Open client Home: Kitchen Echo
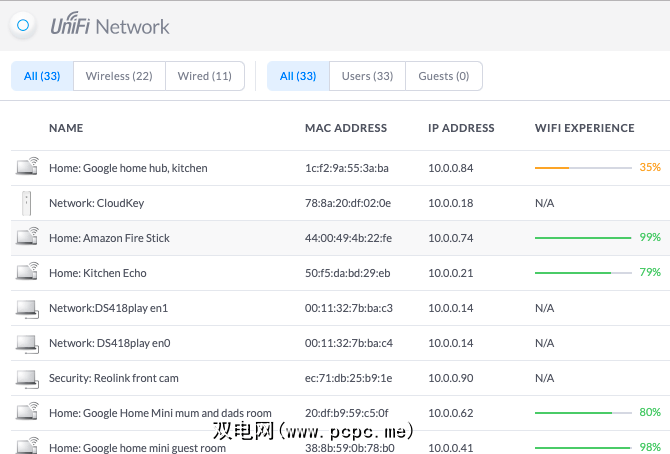Image resolution: width=670 pixels, height=454 pixels. click(98, 273)
